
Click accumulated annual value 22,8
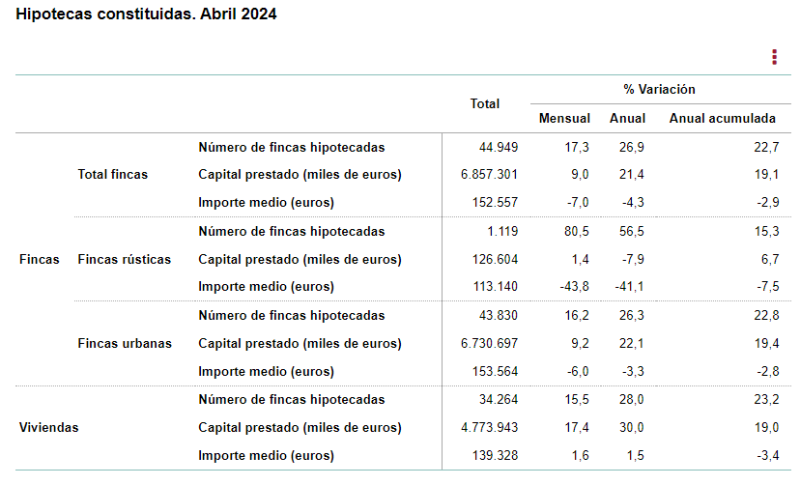[767, 316]
